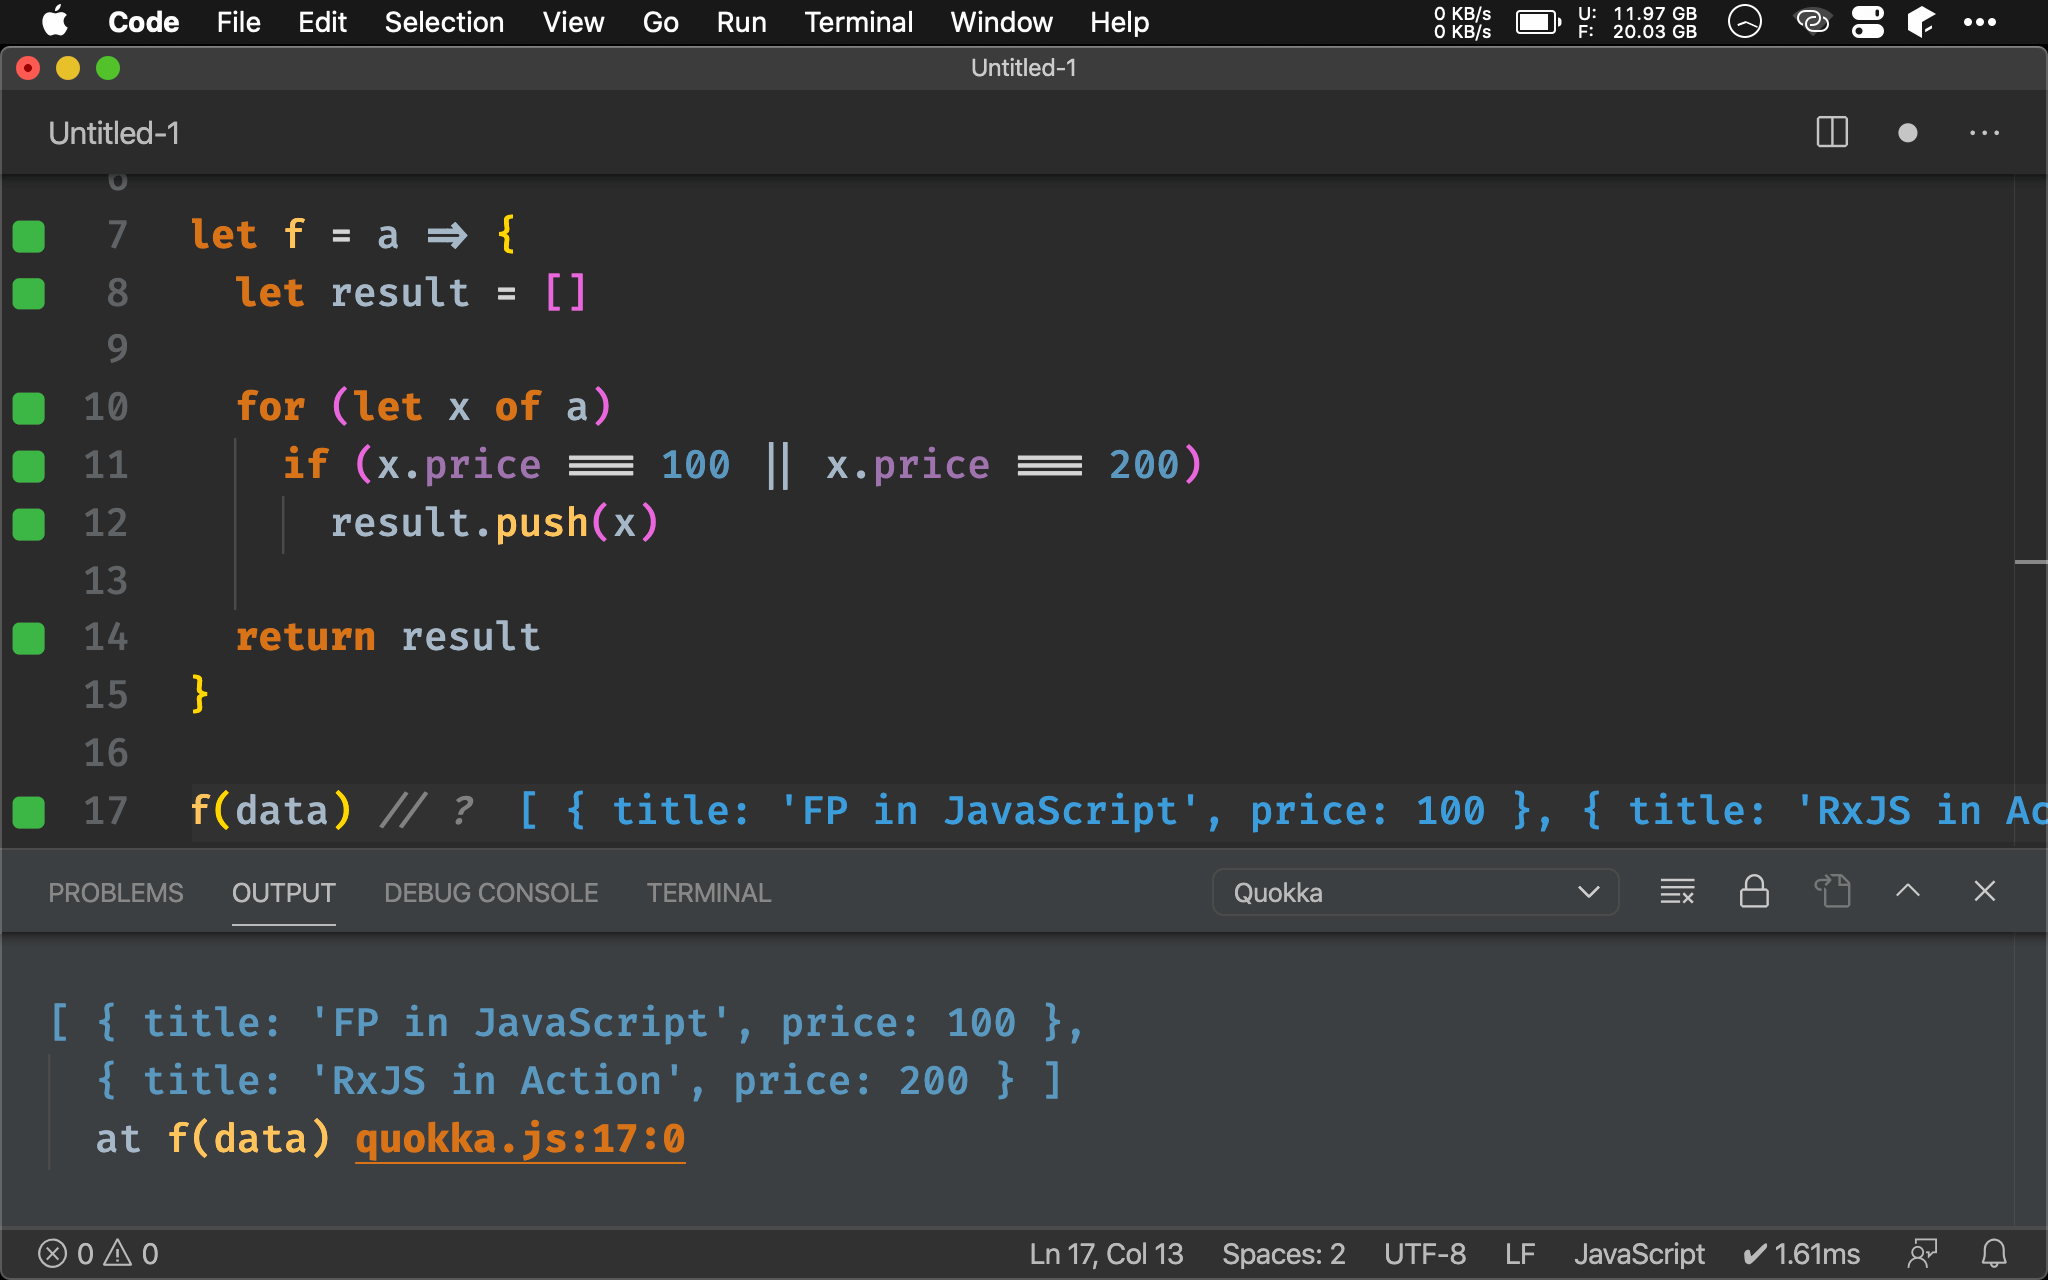The width and height of the screenshot is (2048, 1280).
Task: Open the Quokka output channel dropdown
Action: [1415, 892]
